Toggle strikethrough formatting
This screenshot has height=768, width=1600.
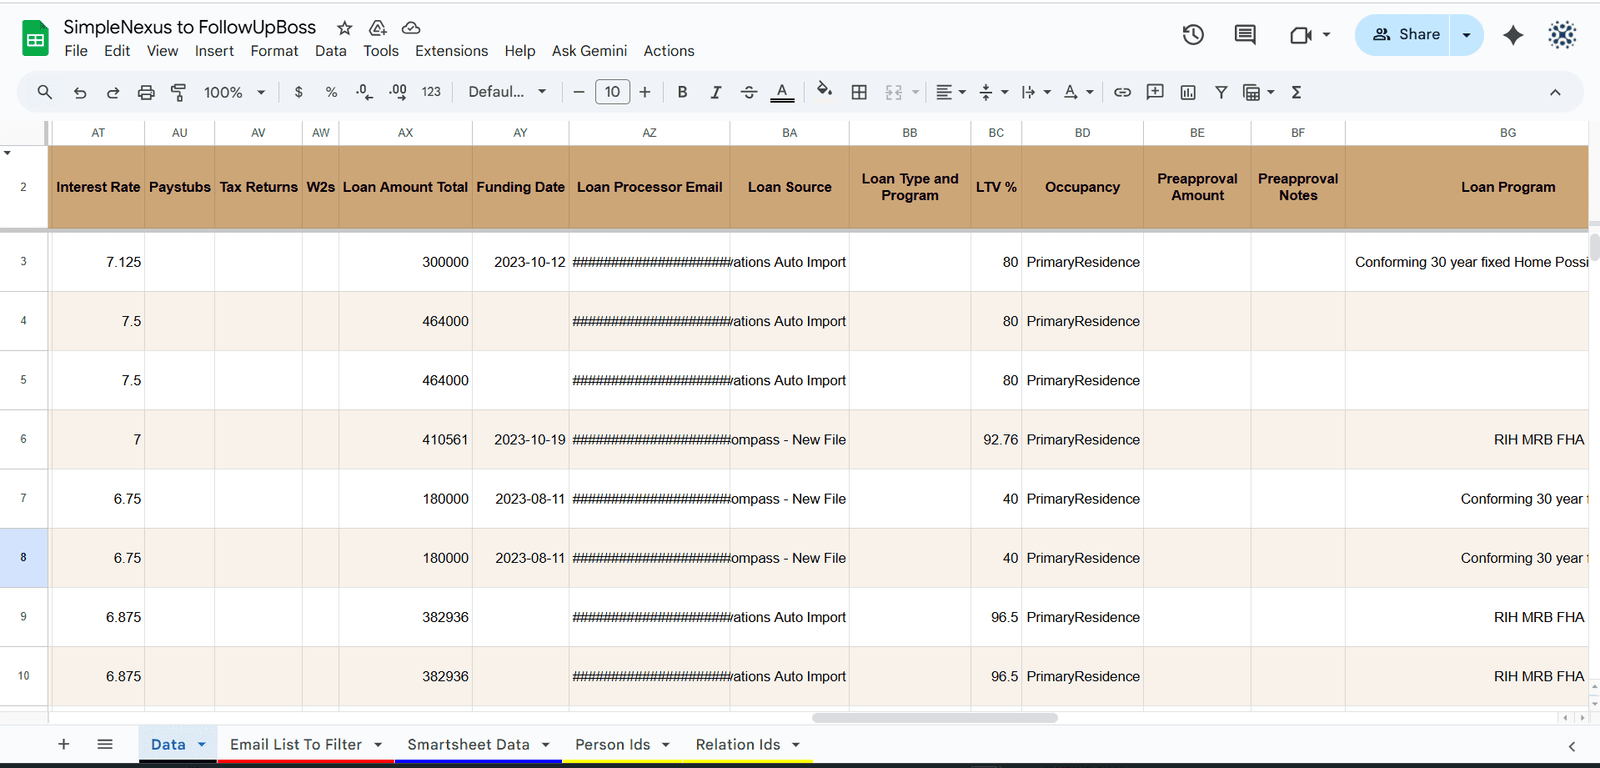click(x=749, y=92)
